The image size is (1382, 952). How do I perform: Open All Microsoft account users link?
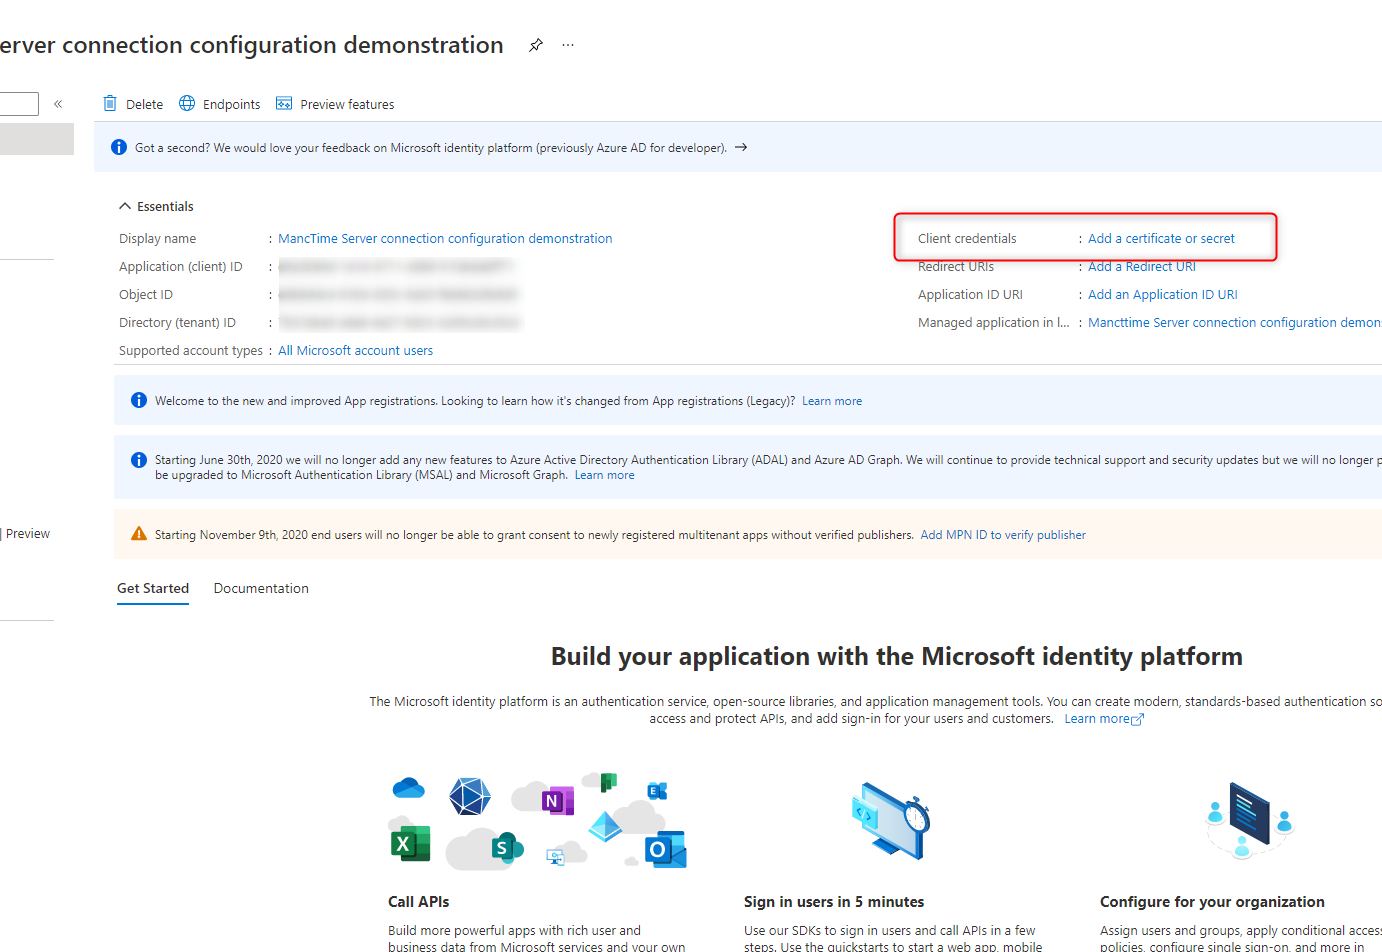pyautogui.click(x=355, y=350)
